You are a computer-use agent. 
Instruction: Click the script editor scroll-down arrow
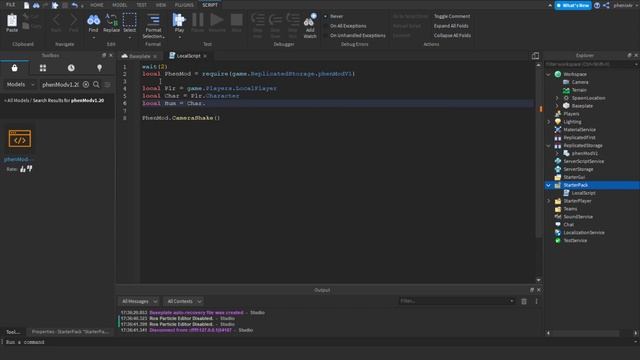click(538, 280)
